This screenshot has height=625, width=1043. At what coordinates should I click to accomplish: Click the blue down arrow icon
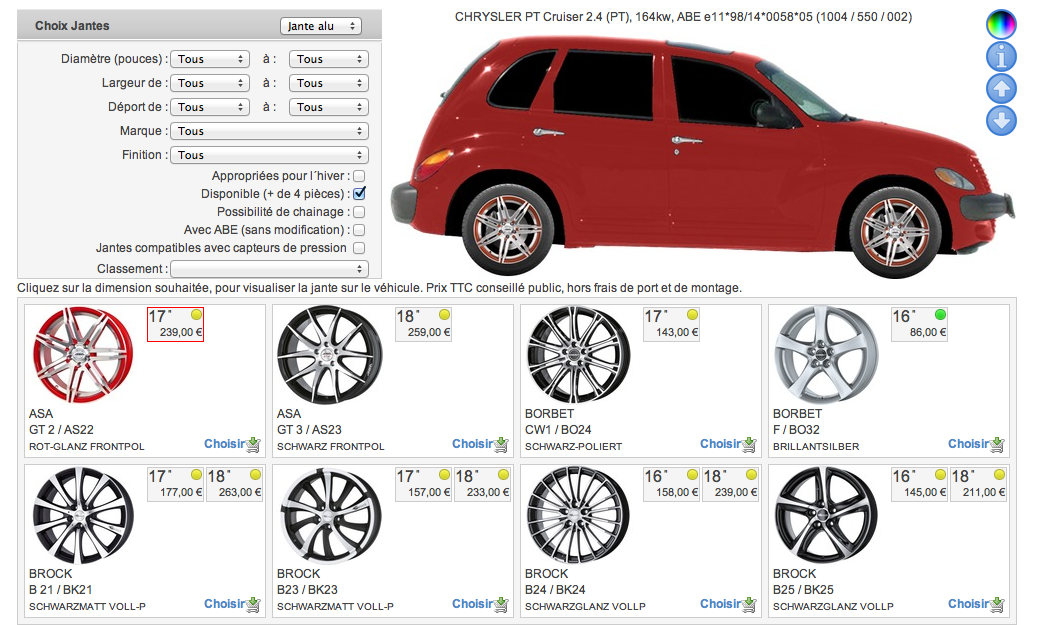(x=1001, y=121)
